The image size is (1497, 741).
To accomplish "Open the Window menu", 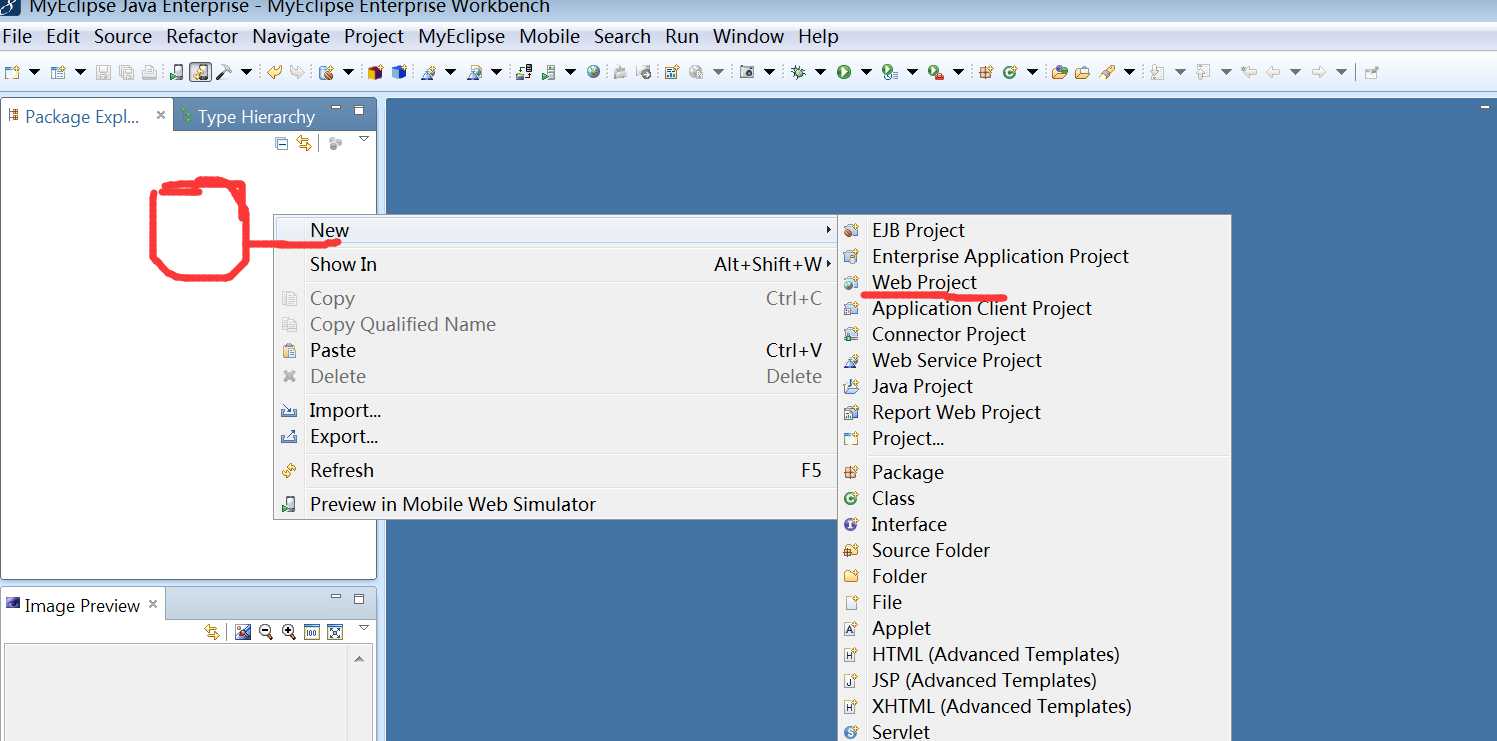I will [x=748, y=36].
